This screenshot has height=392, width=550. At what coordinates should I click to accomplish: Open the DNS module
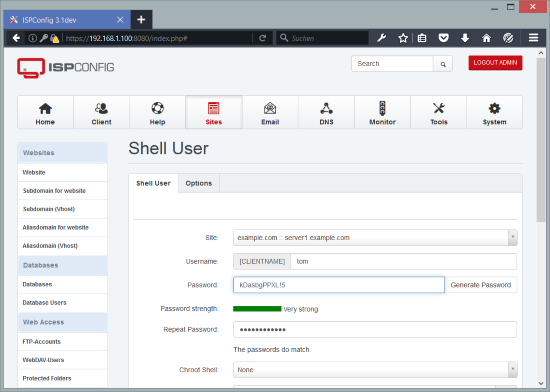(326, 113)
